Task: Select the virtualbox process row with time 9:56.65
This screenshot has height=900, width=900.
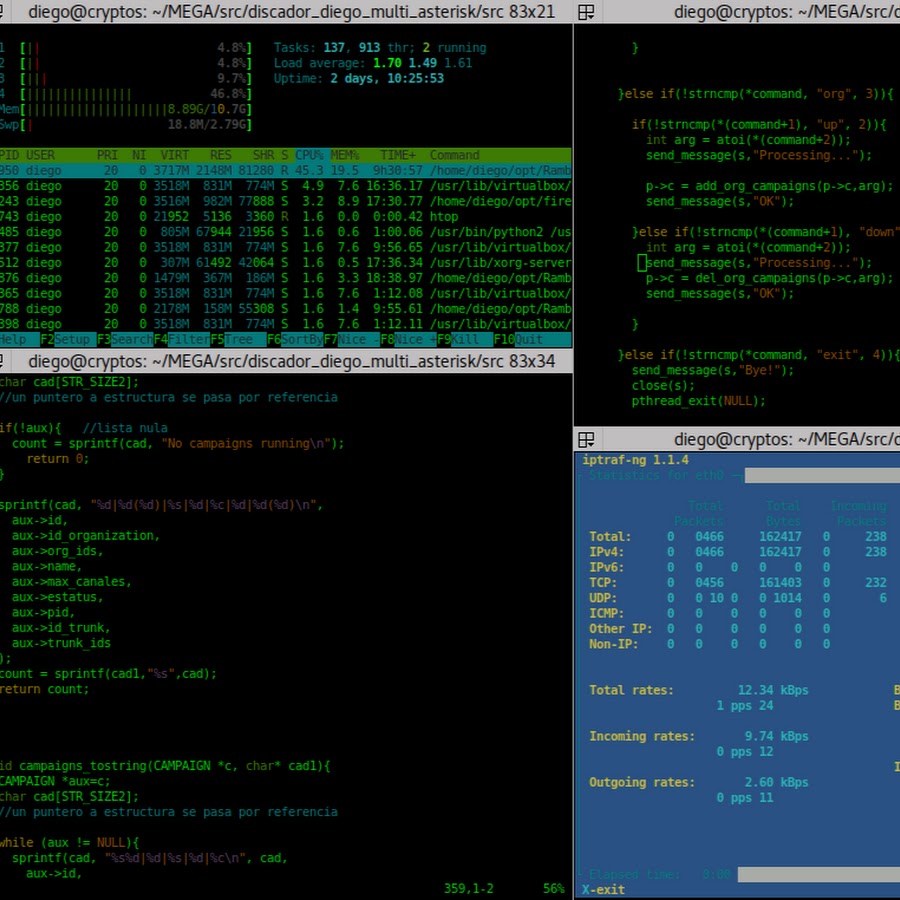Action: [285, 247]
